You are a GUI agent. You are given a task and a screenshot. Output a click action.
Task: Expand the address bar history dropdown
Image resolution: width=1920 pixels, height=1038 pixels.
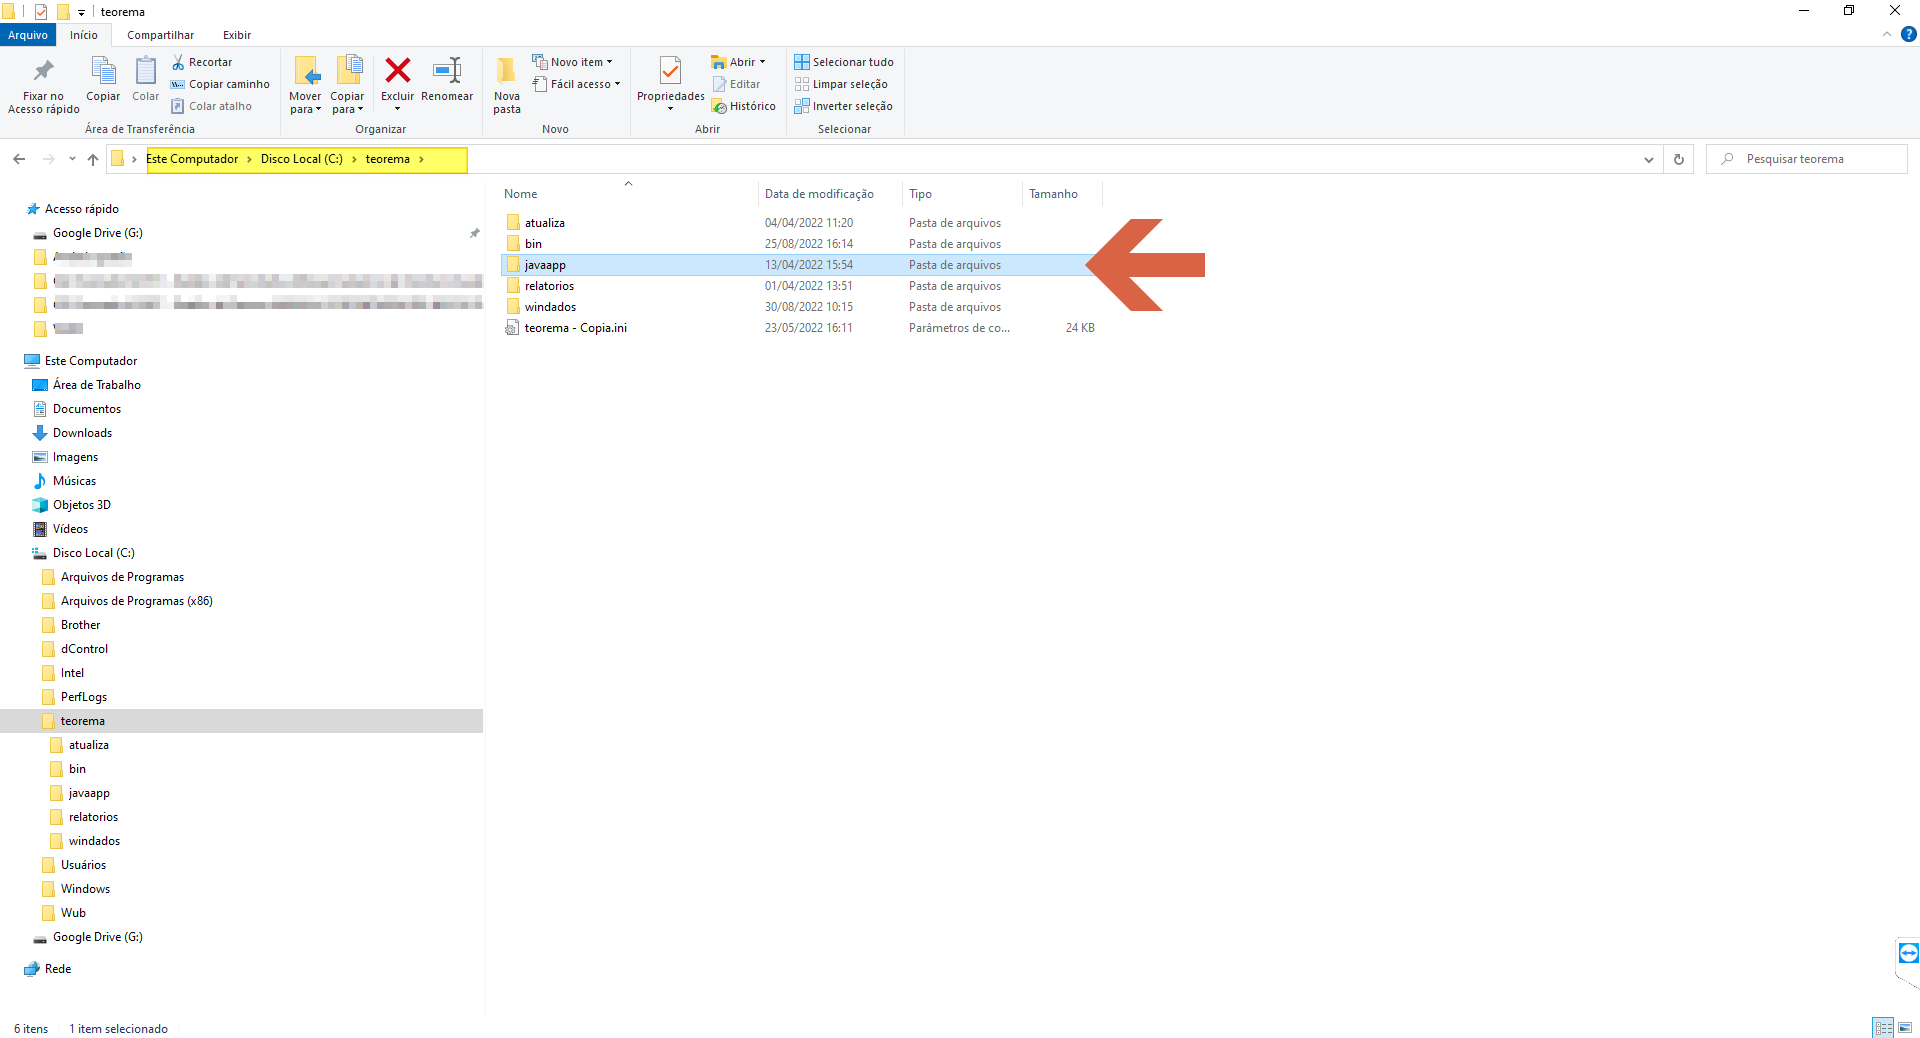(x=1648, y=160)
